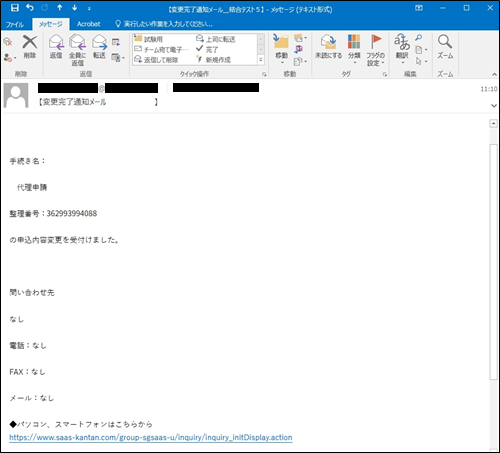Expand the Quick Steps gallery dropdown

[261, 60]
